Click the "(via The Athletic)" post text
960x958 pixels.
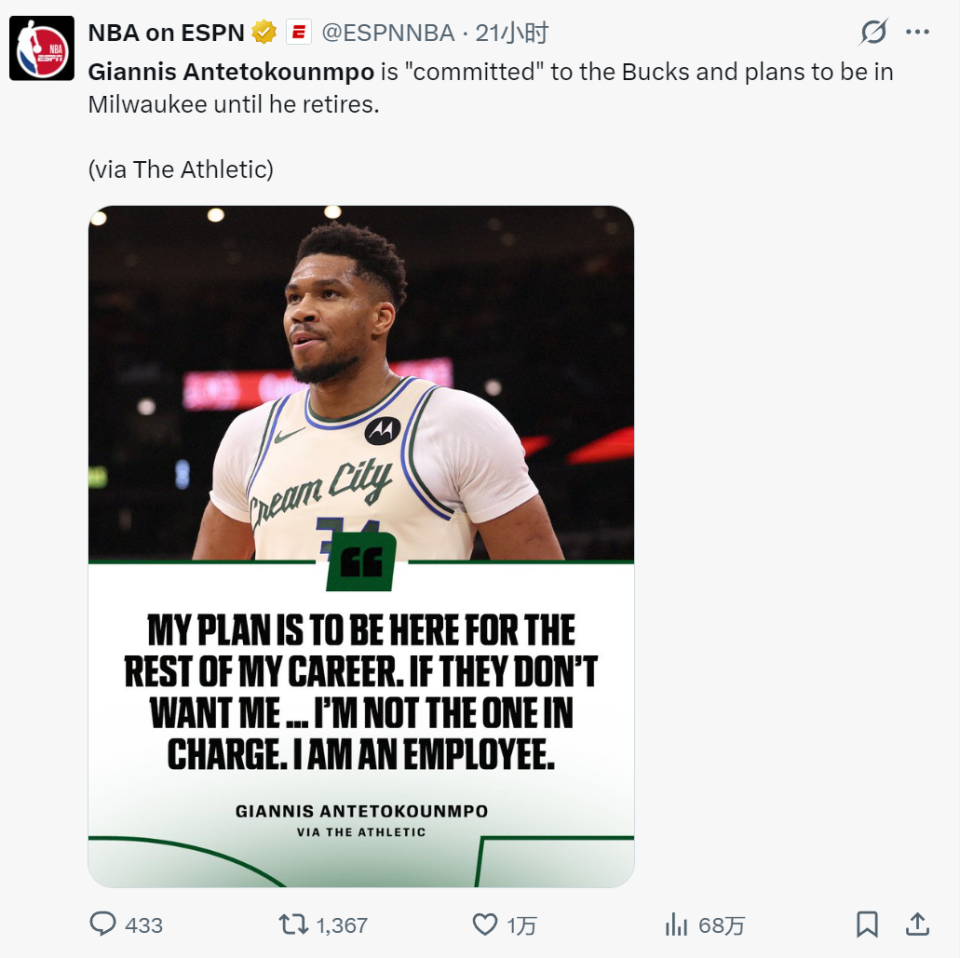tap(180, 169)
